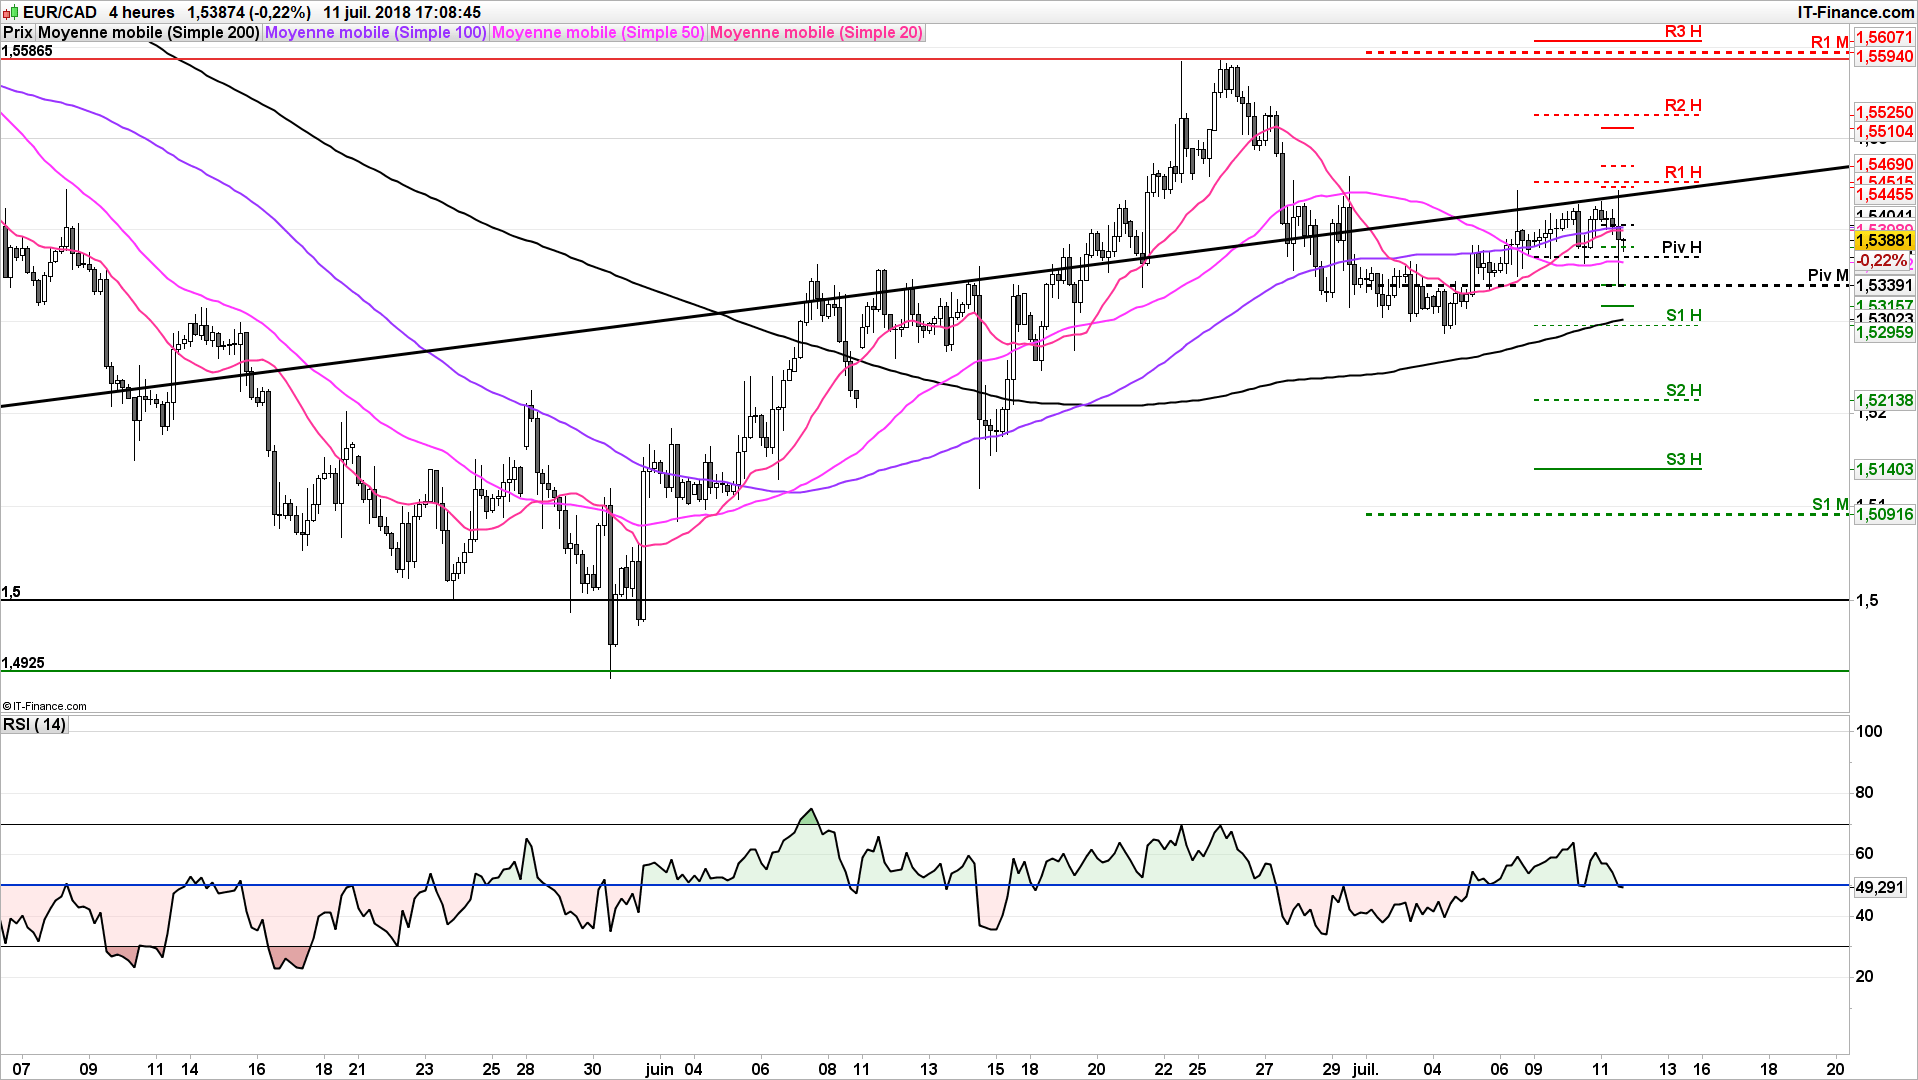Select the S1 H support label
Viewport: 1918px width, 1080px height.
tap(1684, 316)
